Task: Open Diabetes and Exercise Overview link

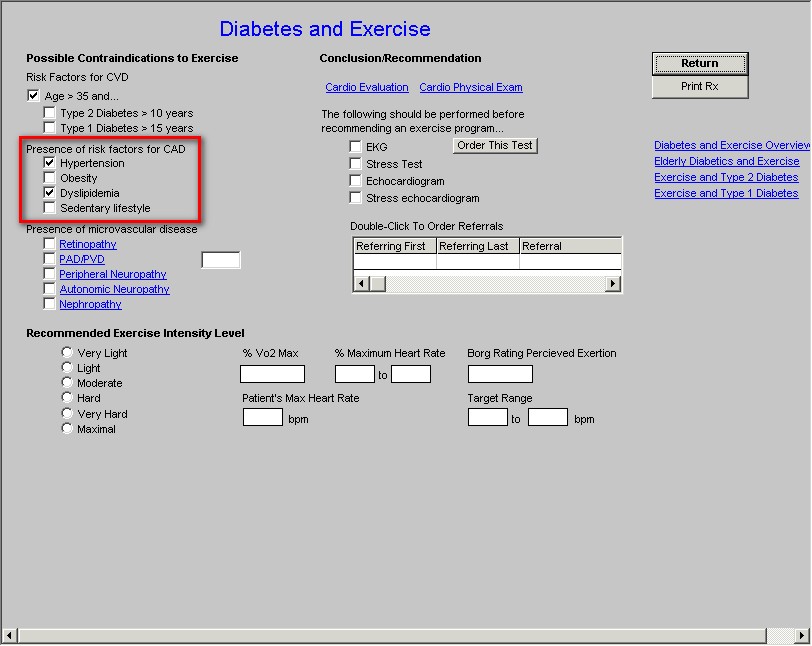Action: [732, 146]
